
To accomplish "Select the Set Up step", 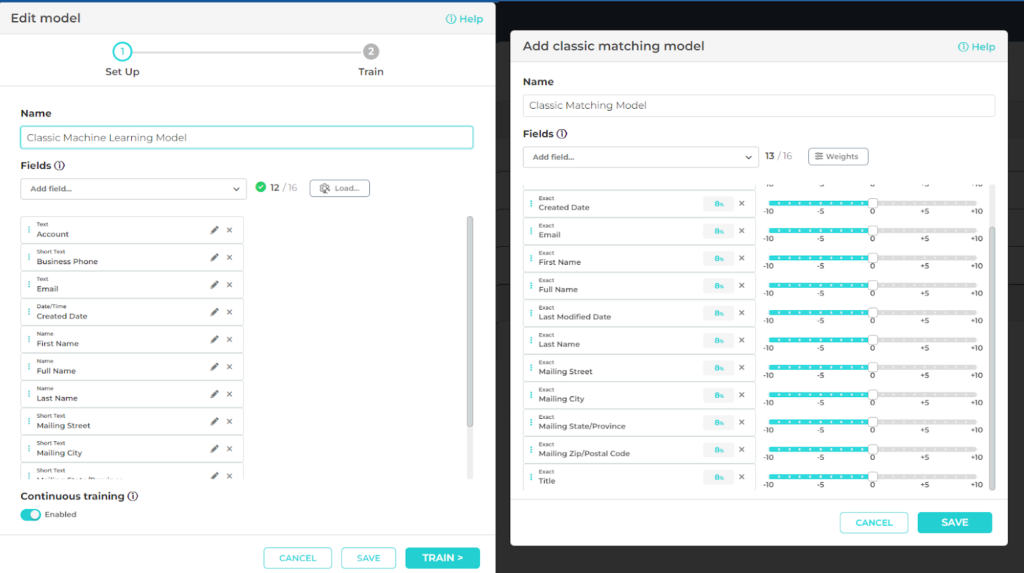I will coord(122,52).
